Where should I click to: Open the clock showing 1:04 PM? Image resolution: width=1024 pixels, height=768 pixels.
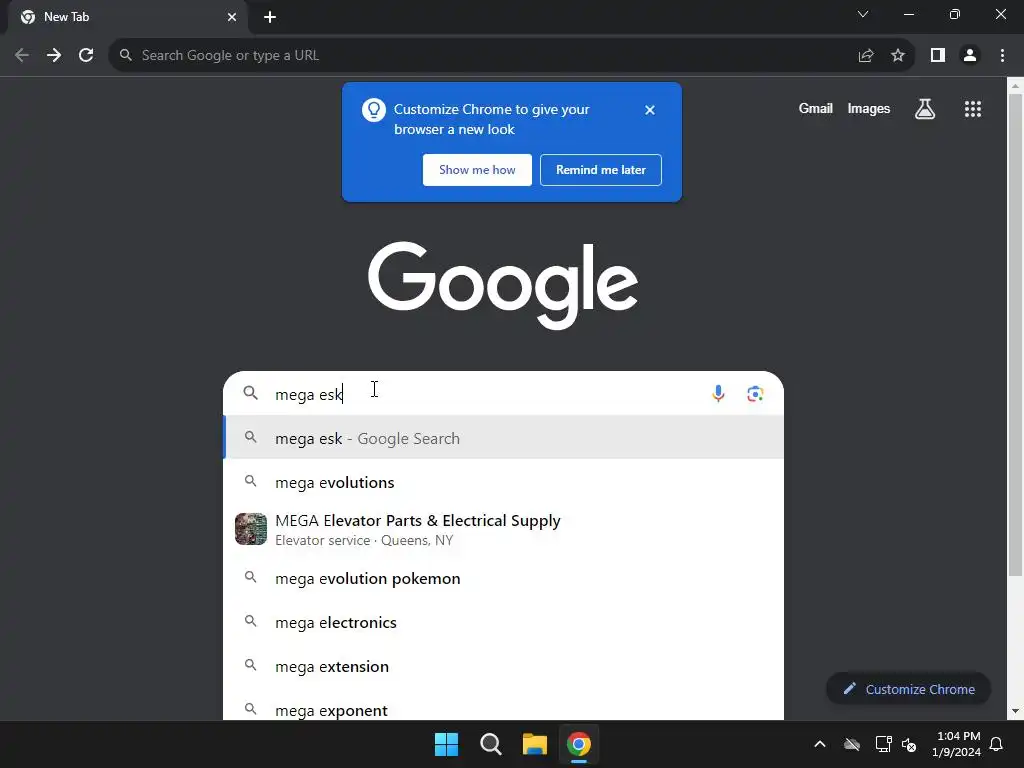click(957, 744)
